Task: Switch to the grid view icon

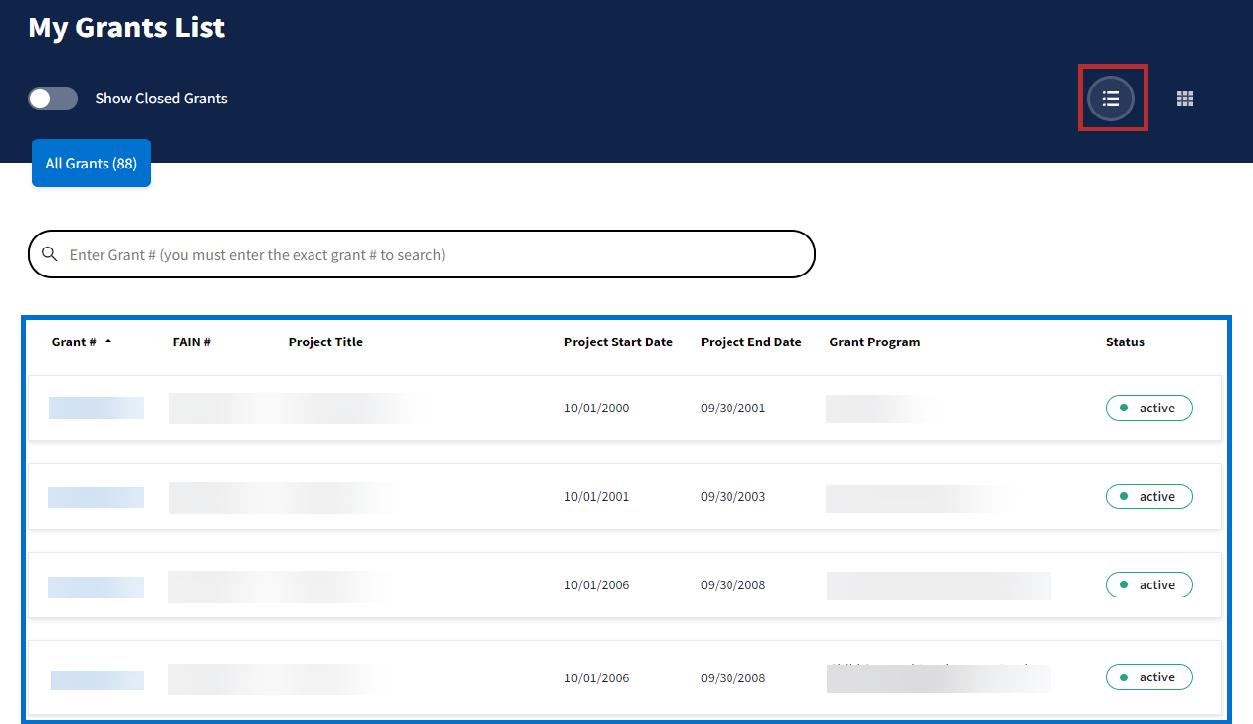Action: point(1185,98)
